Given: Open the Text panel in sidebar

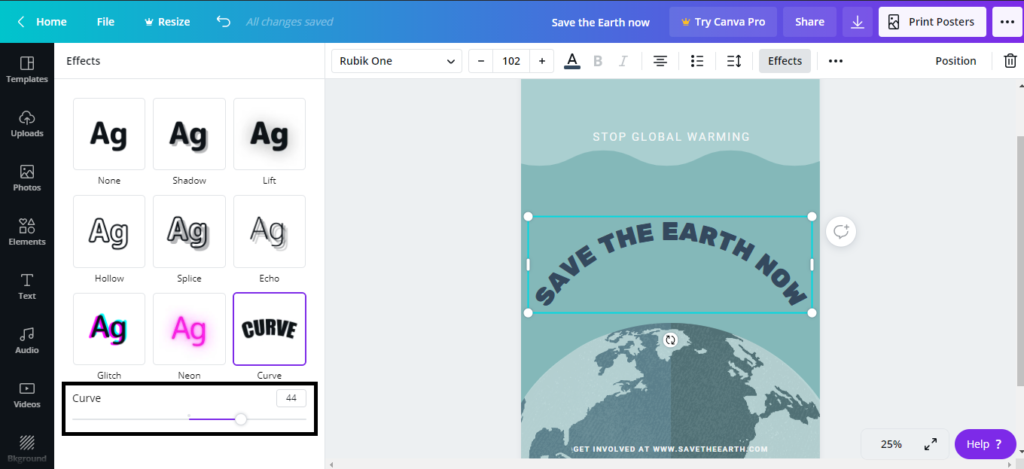Looking at the screenshot, I should tap(27, 286).
